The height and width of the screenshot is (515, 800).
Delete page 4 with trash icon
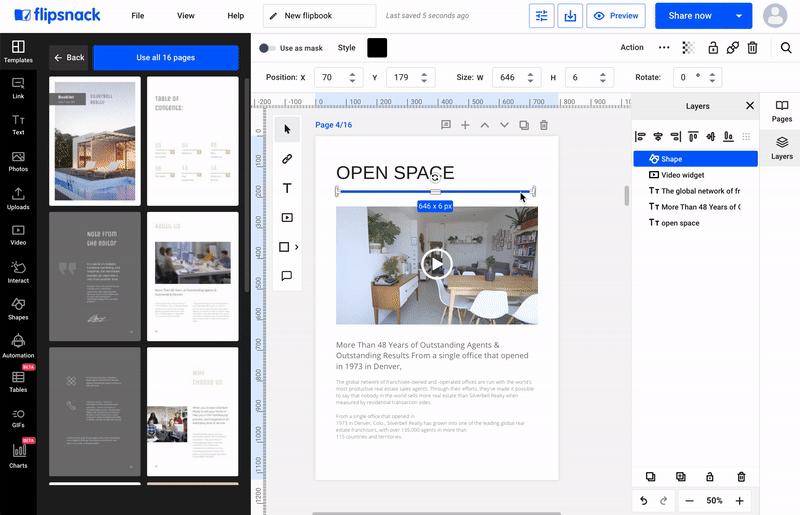pyautogui.click(x=544, y=125)
